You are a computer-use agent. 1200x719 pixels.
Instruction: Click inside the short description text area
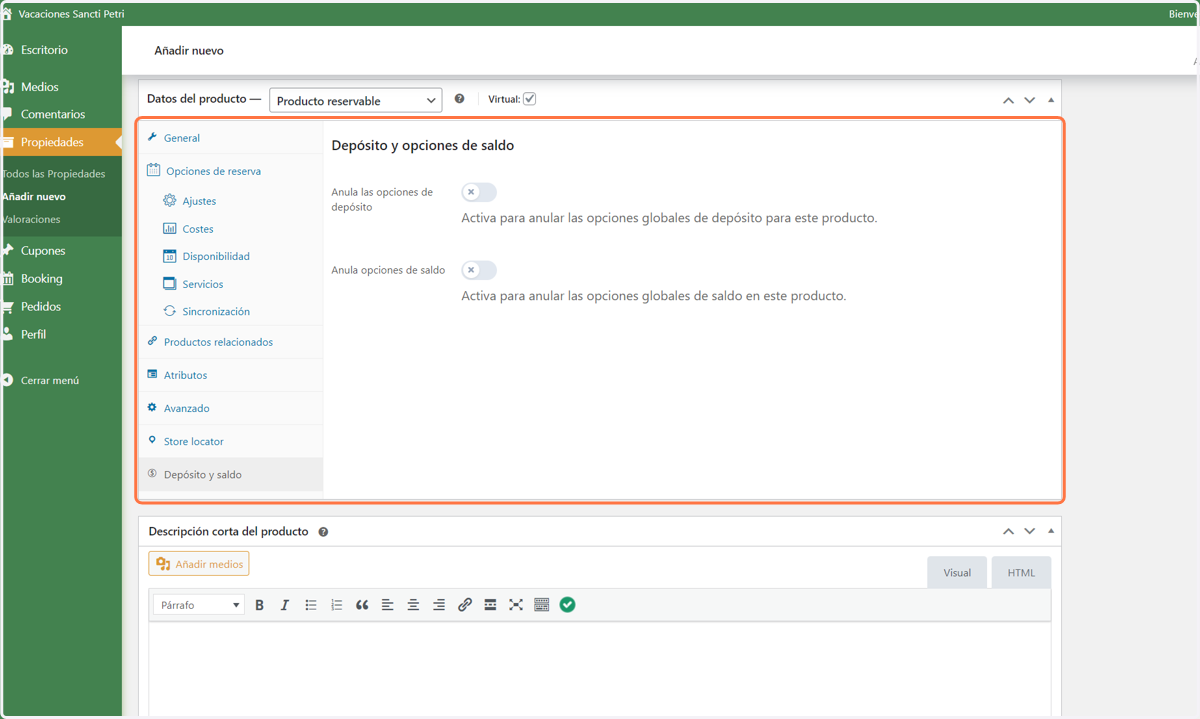600,668
